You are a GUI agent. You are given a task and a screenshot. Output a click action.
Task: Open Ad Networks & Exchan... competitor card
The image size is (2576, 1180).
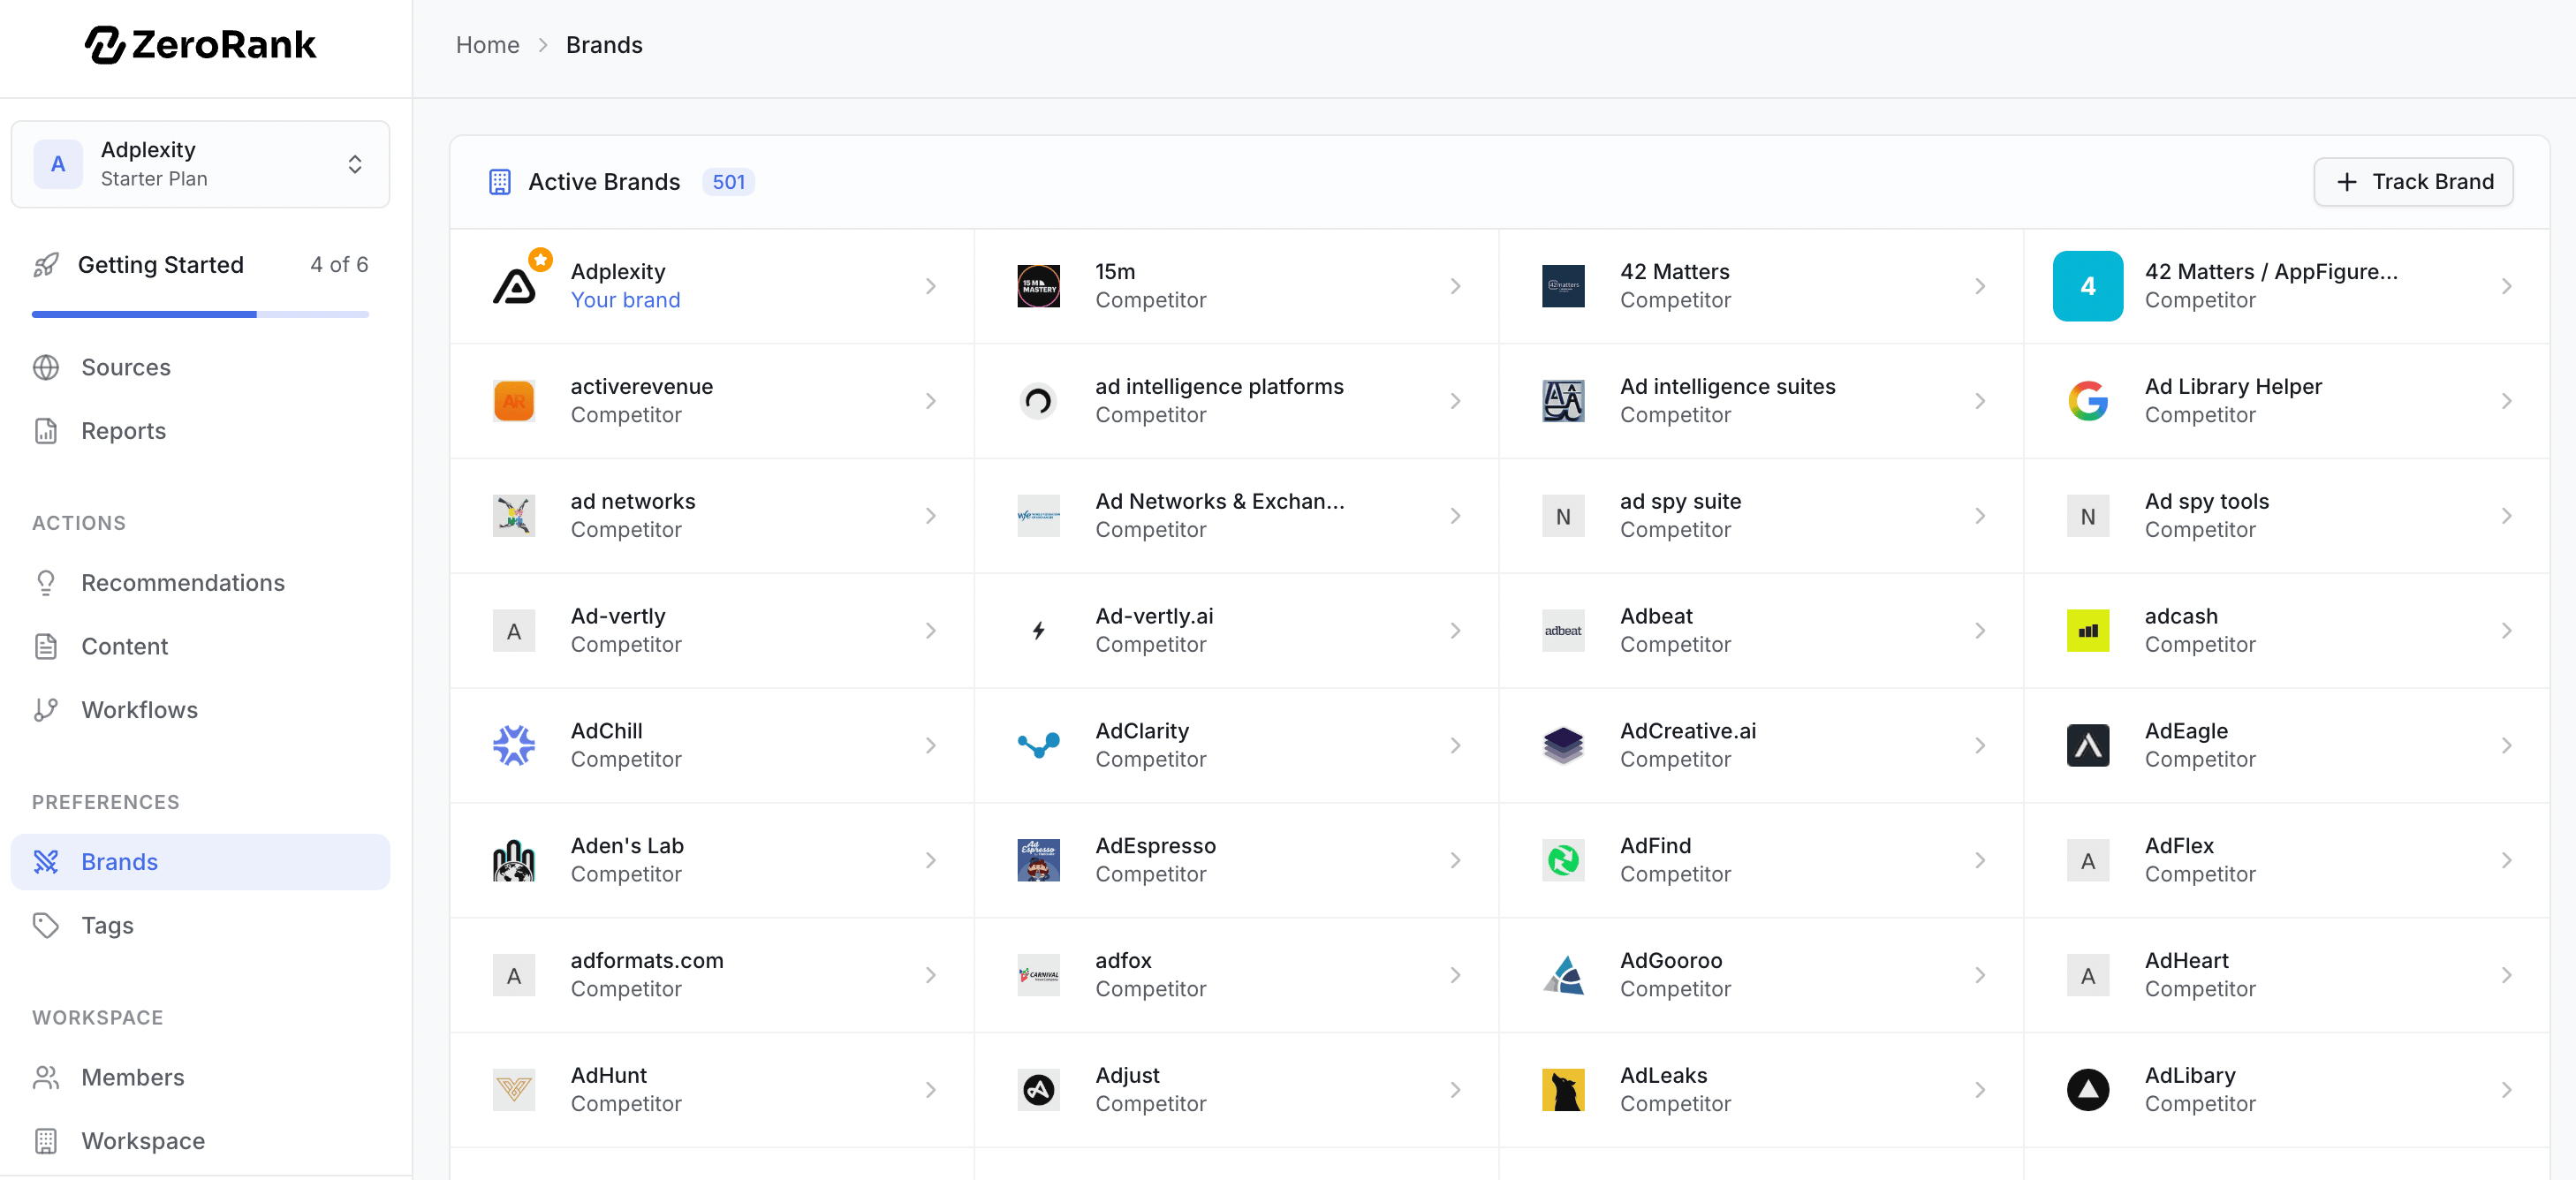(1236, 516)
